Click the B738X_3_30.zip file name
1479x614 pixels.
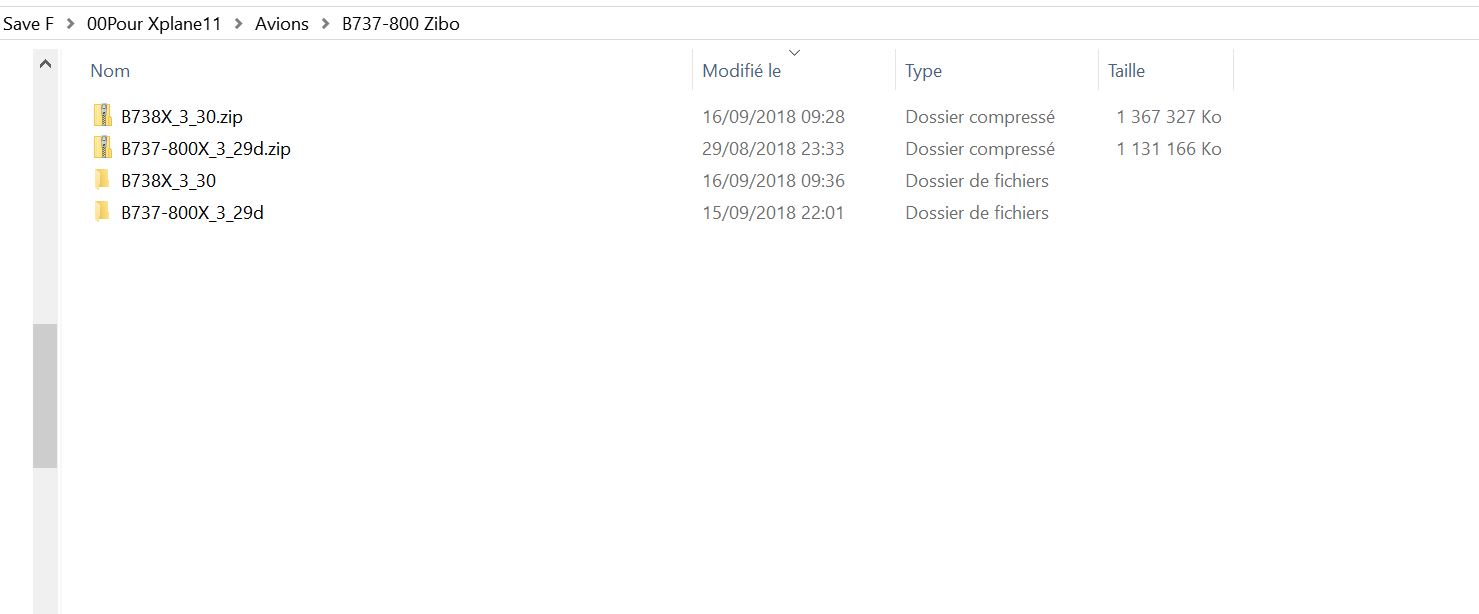pos(182,117)
